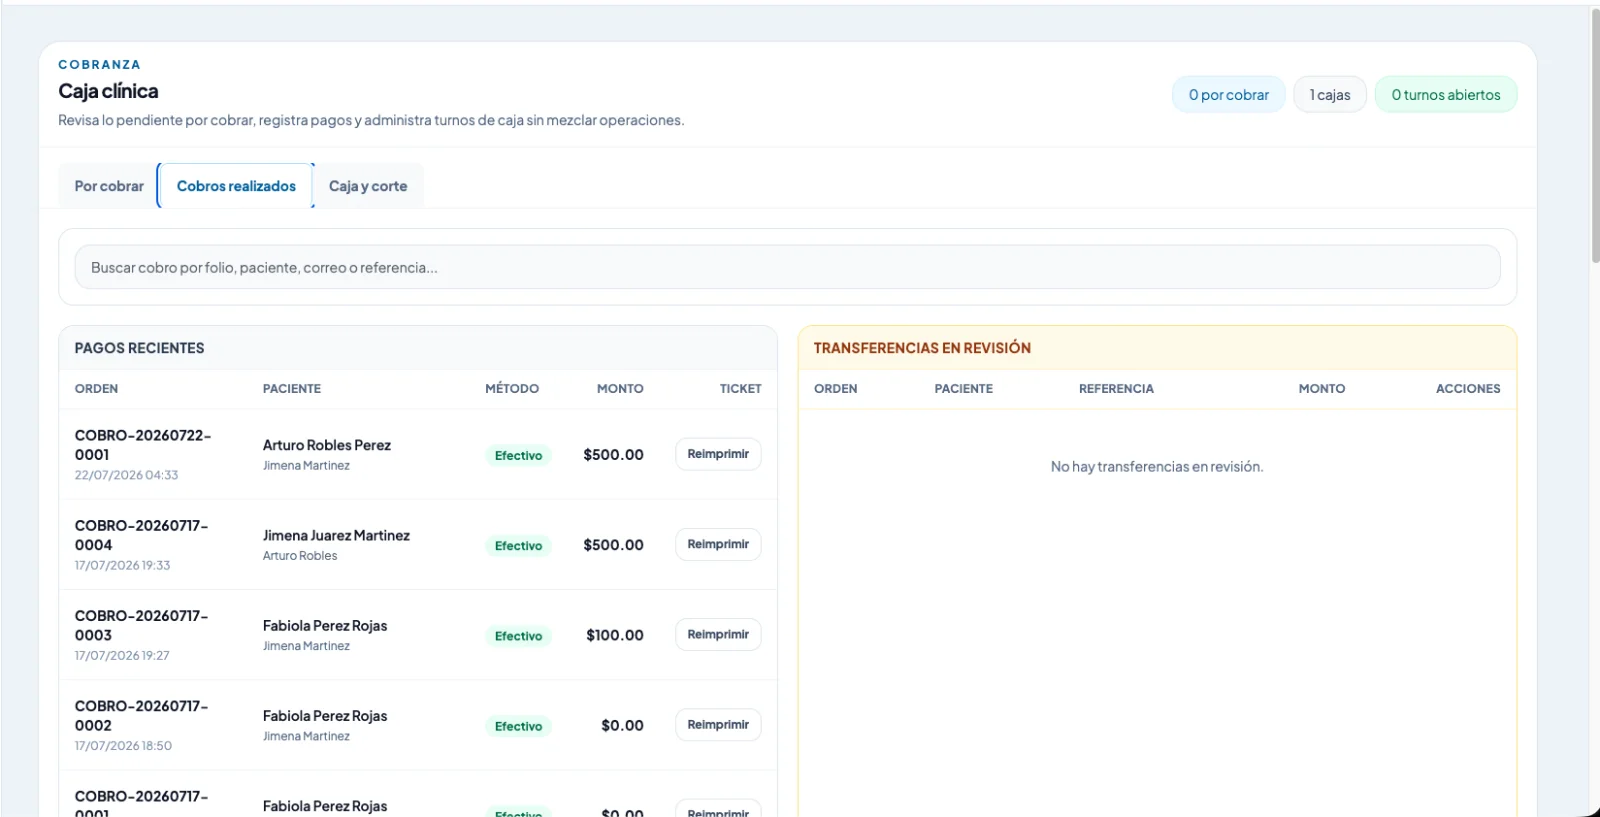Image resolution: width=1600 pixels, height=817 pixels.
Task: Open the Caja y corte tab
Action: point(368,186)
